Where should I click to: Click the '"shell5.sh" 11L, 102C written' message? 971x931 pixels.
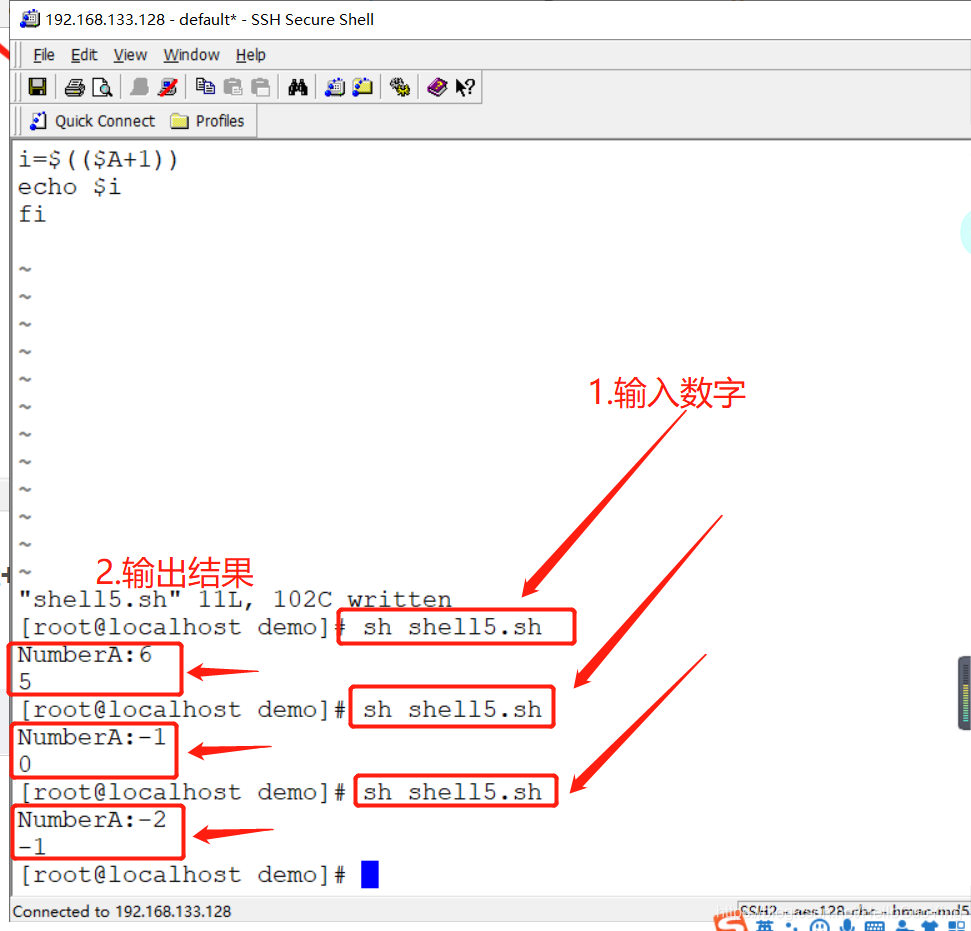click(x=235, y=600)
